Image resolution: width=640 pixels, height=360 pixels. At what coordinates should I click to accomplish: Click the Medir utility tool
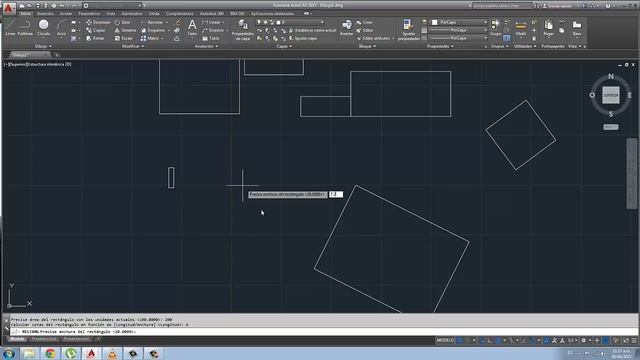click(x=521, y=28)
